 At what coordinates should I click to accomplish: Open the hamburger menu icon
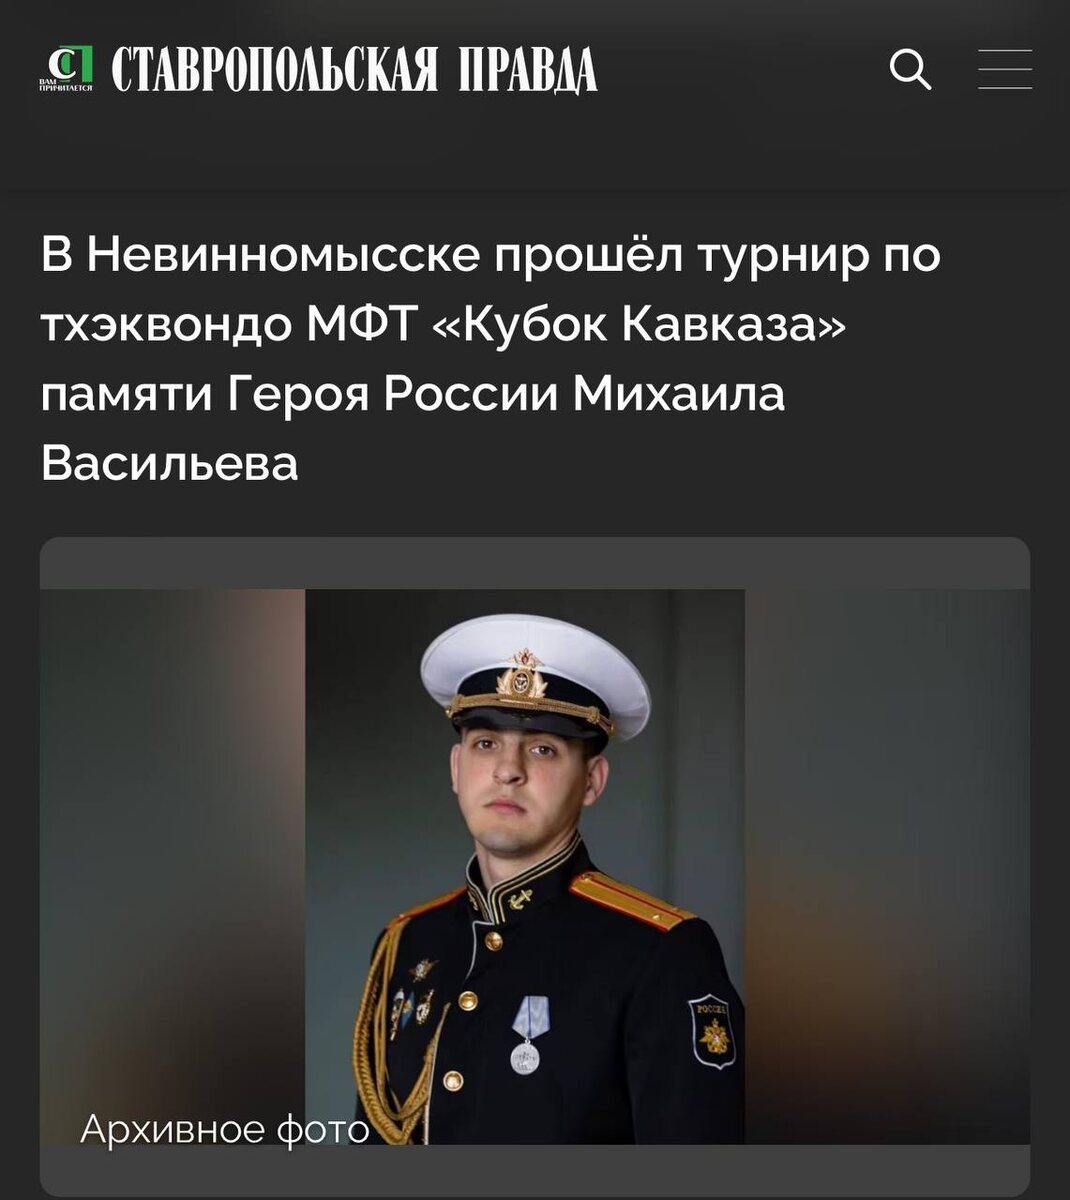pyautogui.click(x=1005, y=69)
